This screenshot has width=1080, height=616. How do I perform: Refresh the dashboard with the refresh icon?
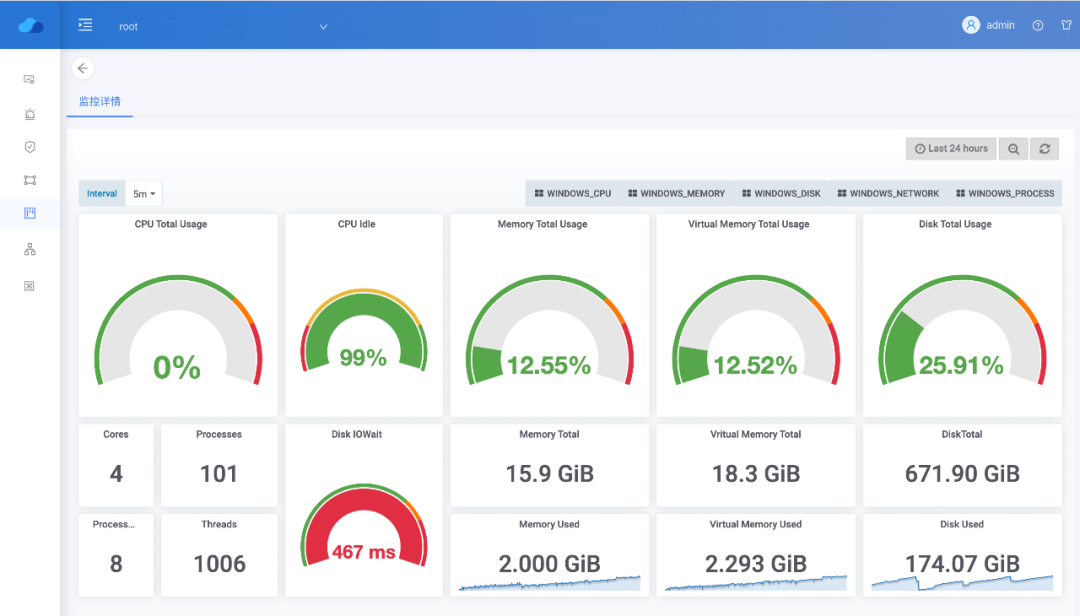tap(1044, 149)
